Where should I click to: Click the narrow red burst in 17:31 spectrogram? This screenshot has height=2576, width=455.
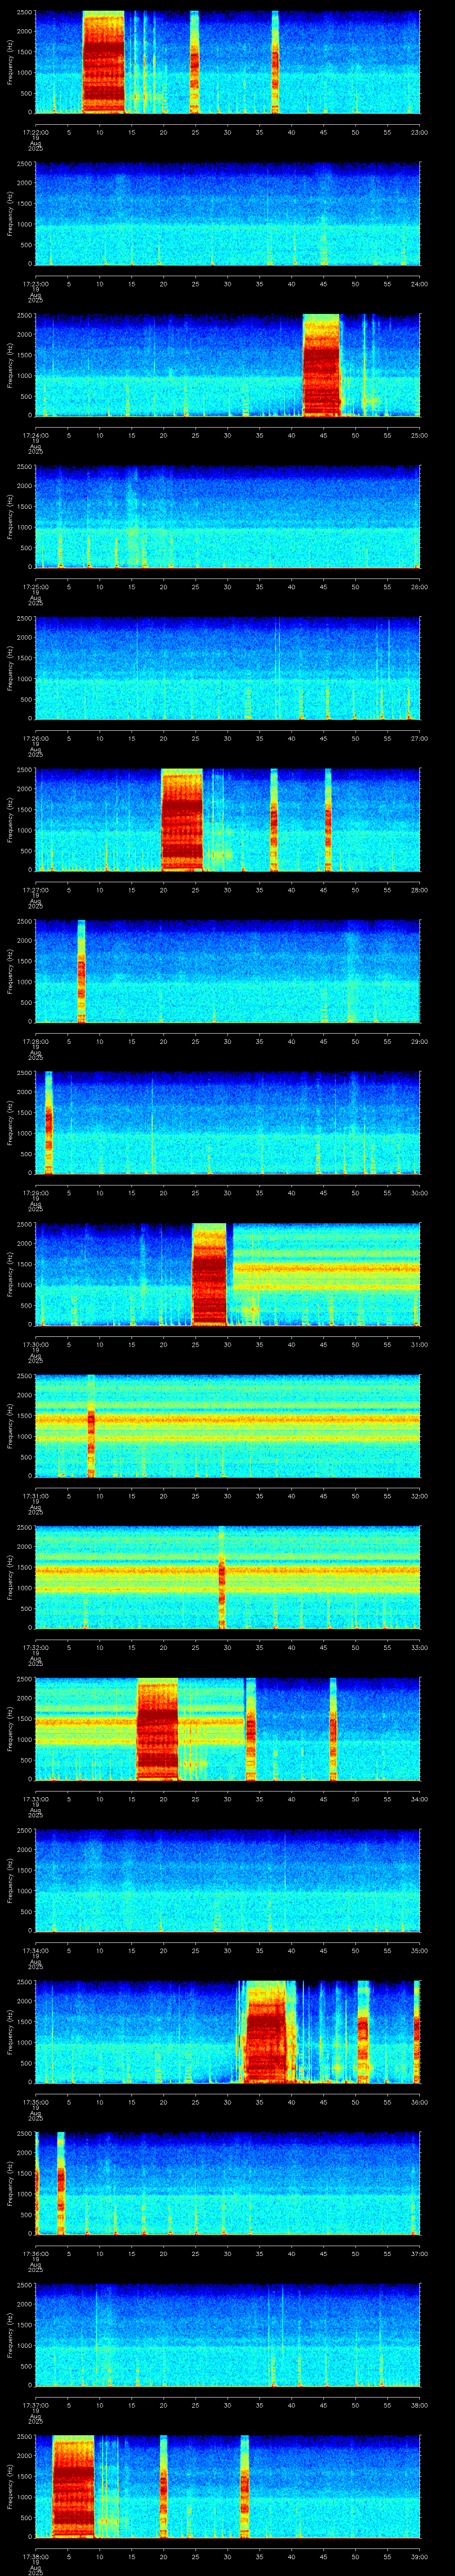point(91,1426)
